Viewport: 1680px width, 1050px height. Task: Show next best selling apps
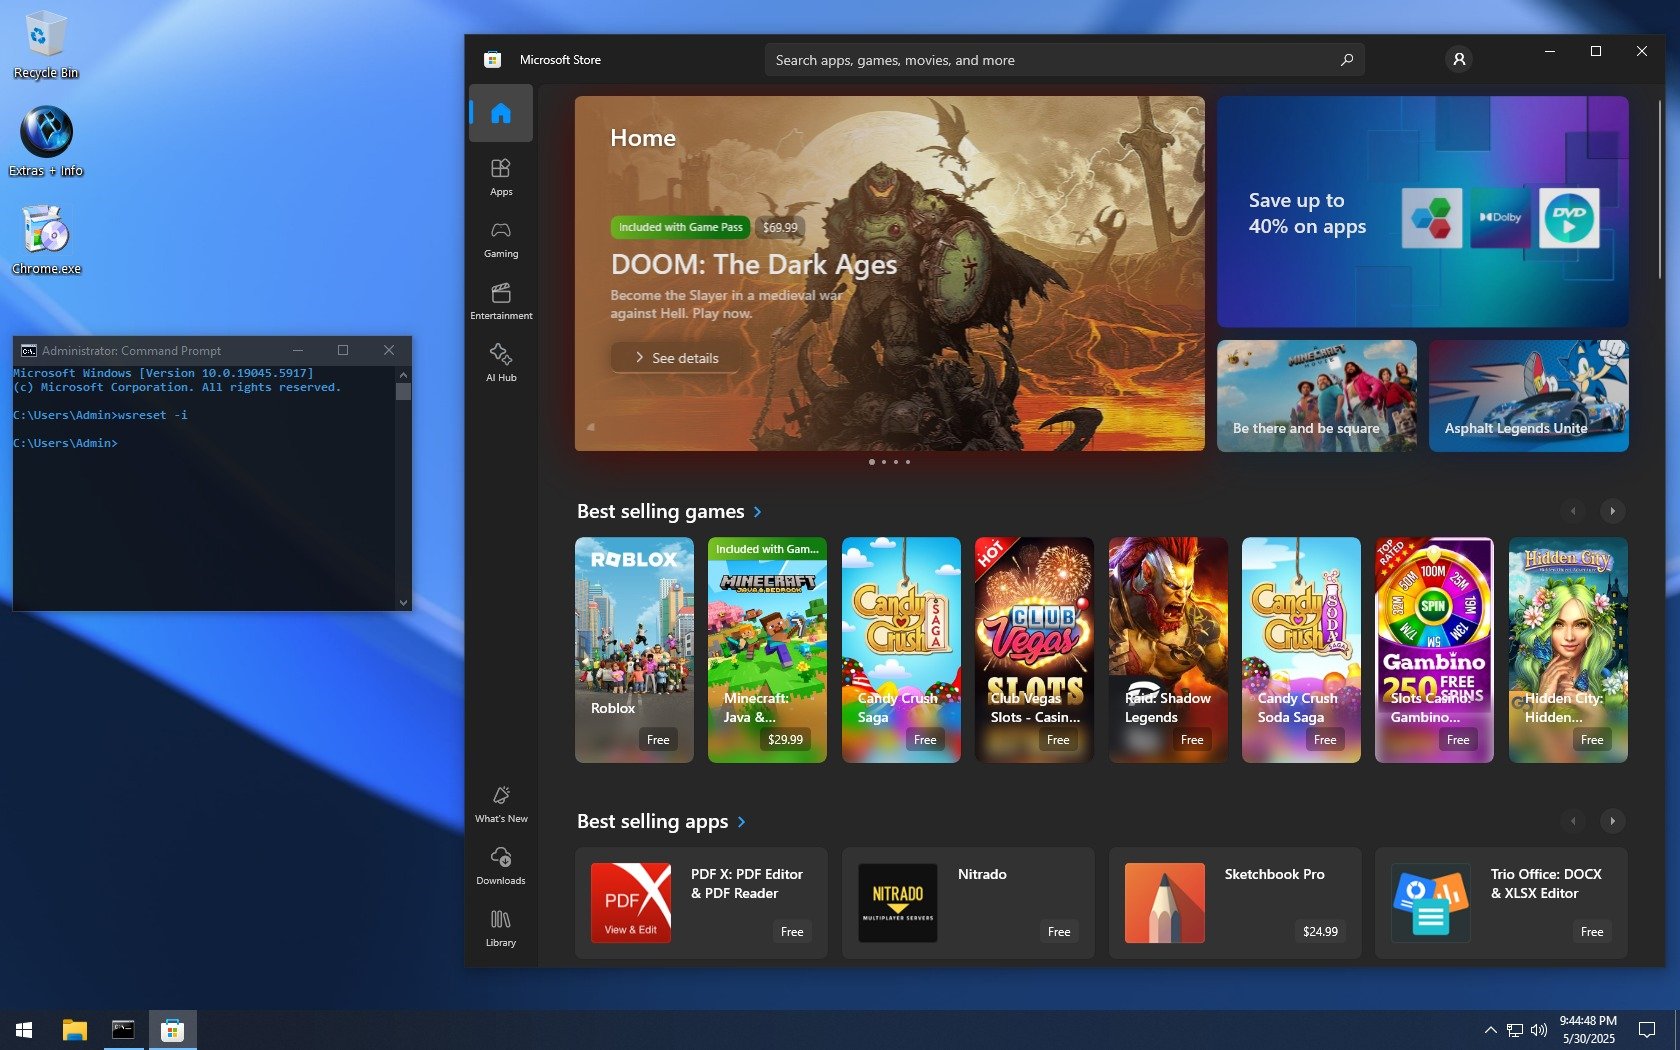1612,821
